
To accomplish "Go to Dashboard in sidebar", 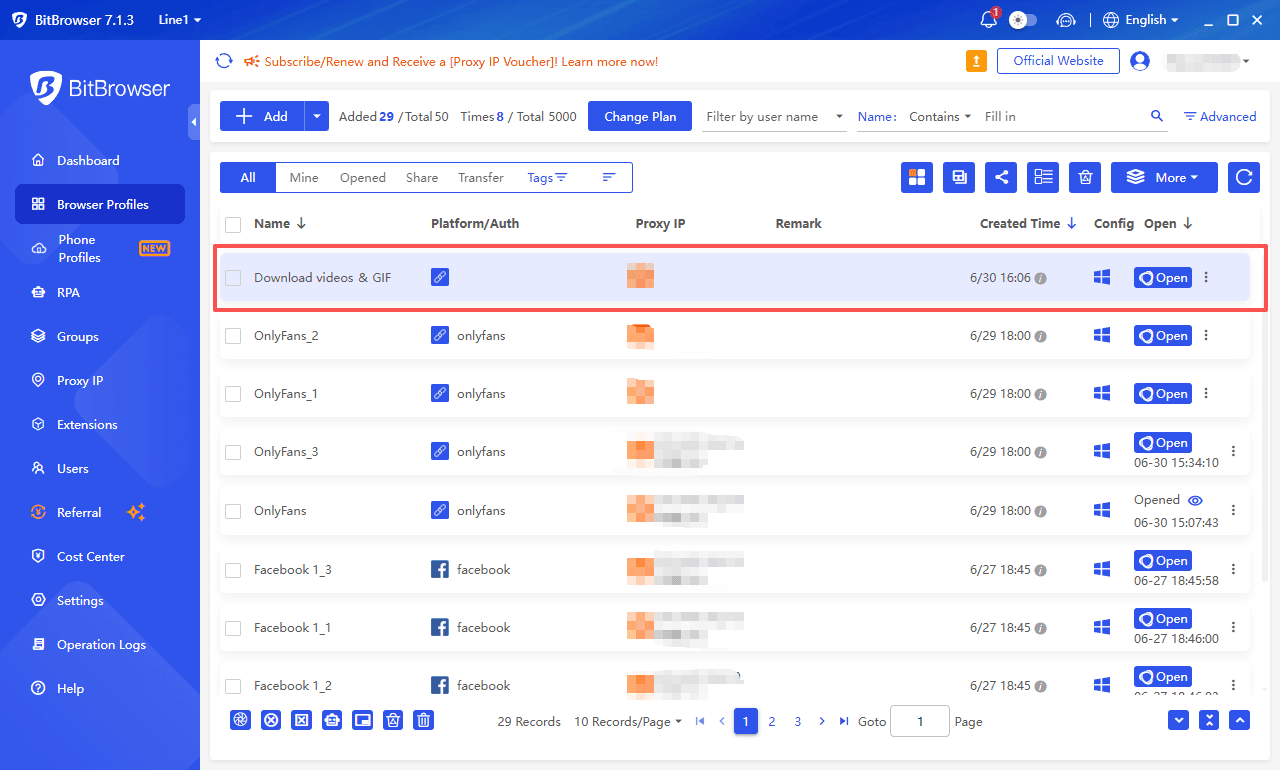I will click(88, 160).
